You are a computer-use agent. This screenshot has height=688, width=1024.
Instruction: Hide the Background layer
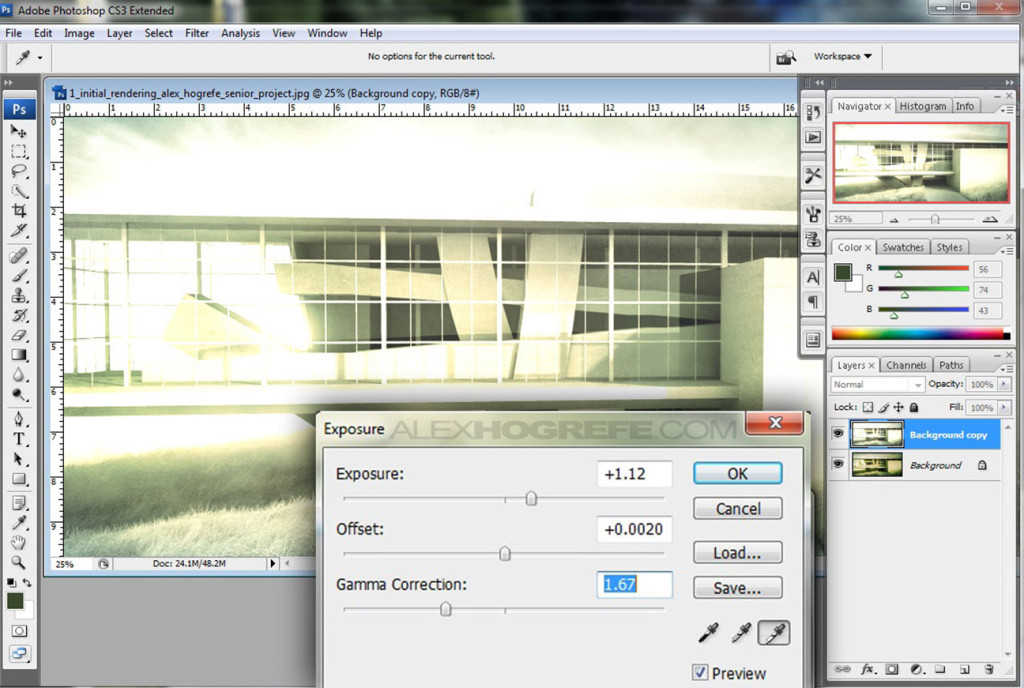click(837, 464)
